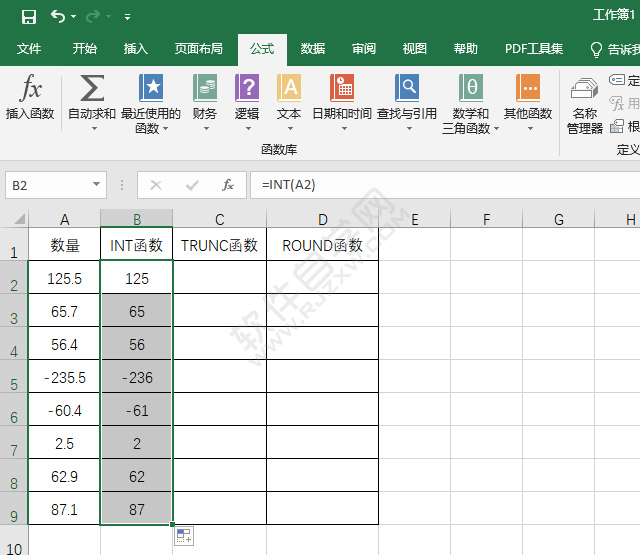This screenshot has width=640, height=555.
Task: Open the Text functions icon
Action: [289, 90]
